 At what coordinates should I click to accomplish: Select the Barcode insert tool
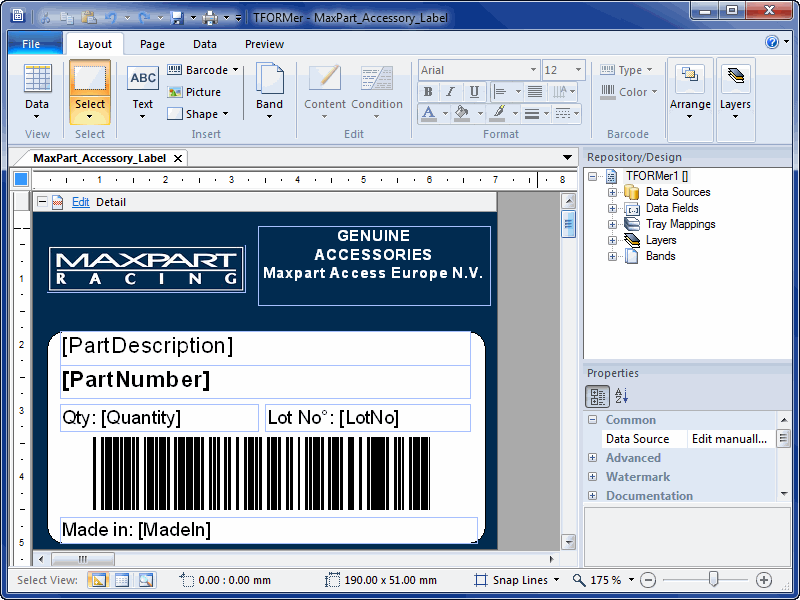pyautogui.click(x=198, y=70)
